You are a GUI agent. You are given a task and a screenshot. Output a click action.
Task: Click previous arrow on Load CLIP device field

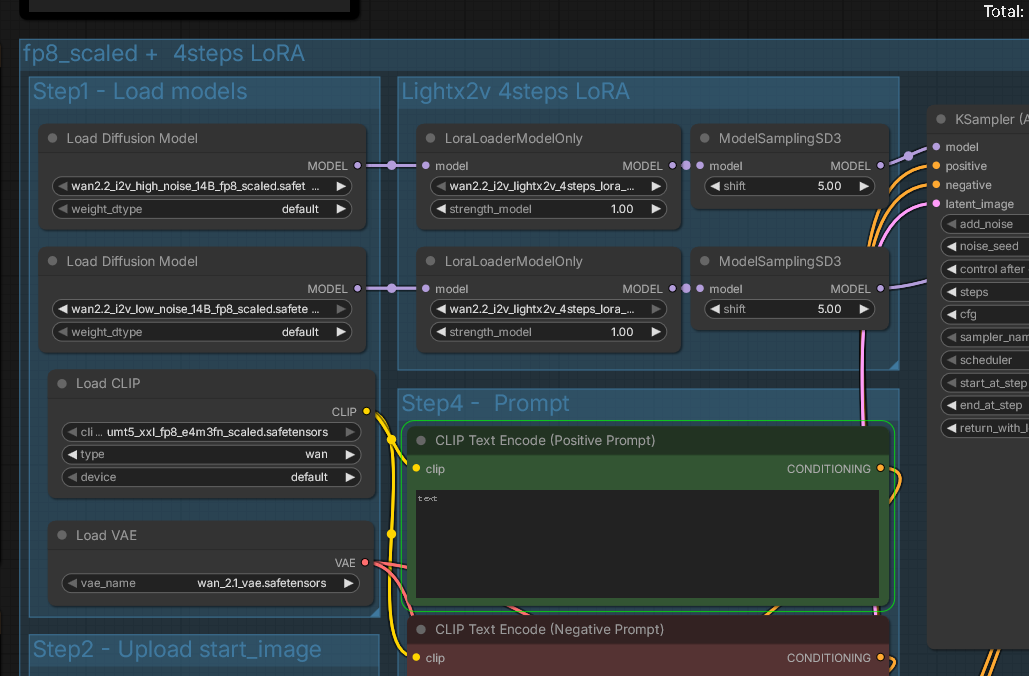tap(72, 477)
